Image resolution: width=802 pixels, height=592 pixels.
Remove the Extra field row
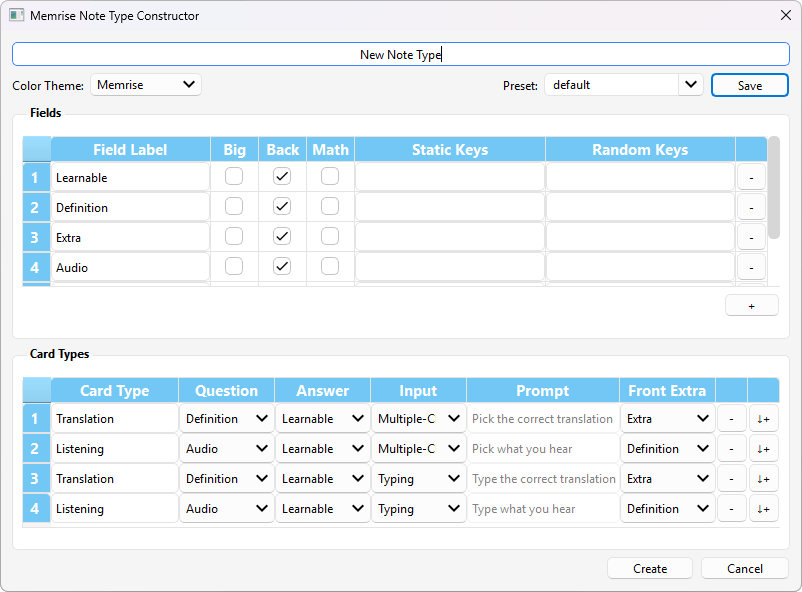(751, 237)
